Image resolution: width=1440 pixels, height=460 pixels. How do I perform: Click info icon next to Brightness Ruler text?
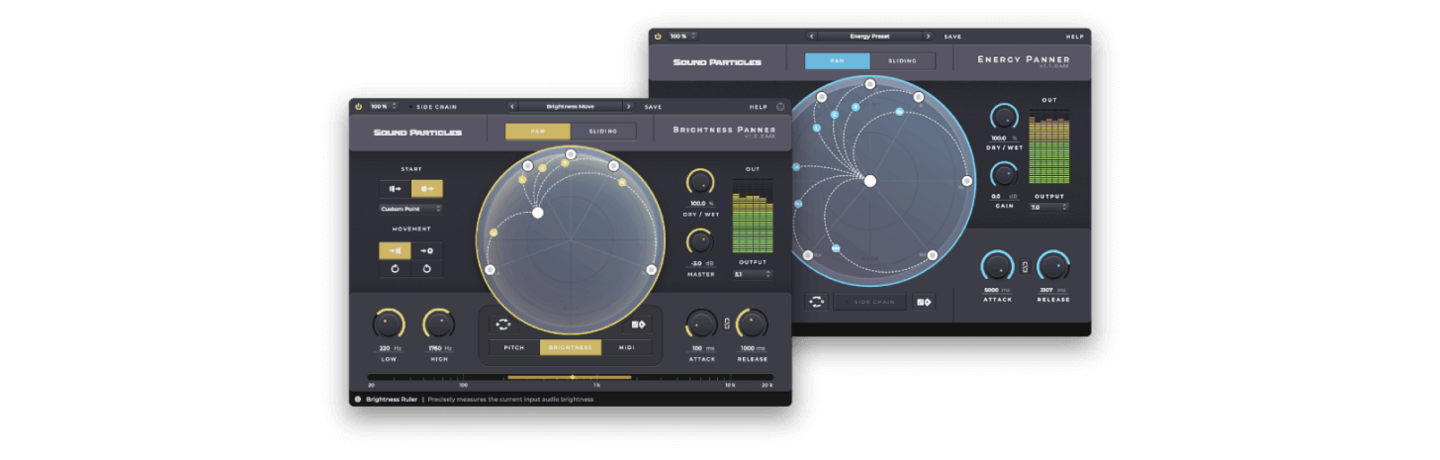point(358,399)
